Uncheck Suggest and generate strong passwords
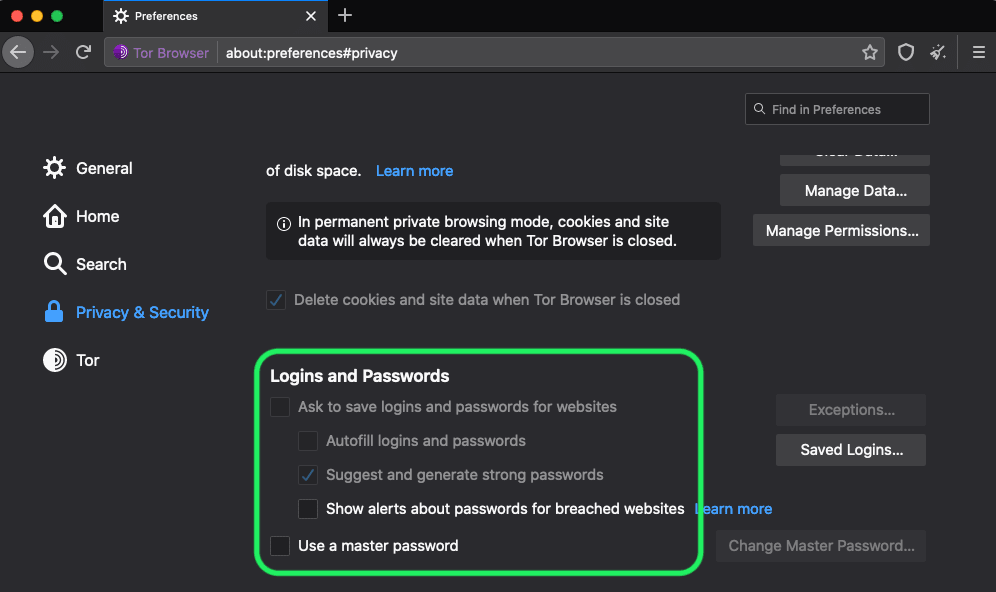 pyautogui.click(x=308, y=474)
